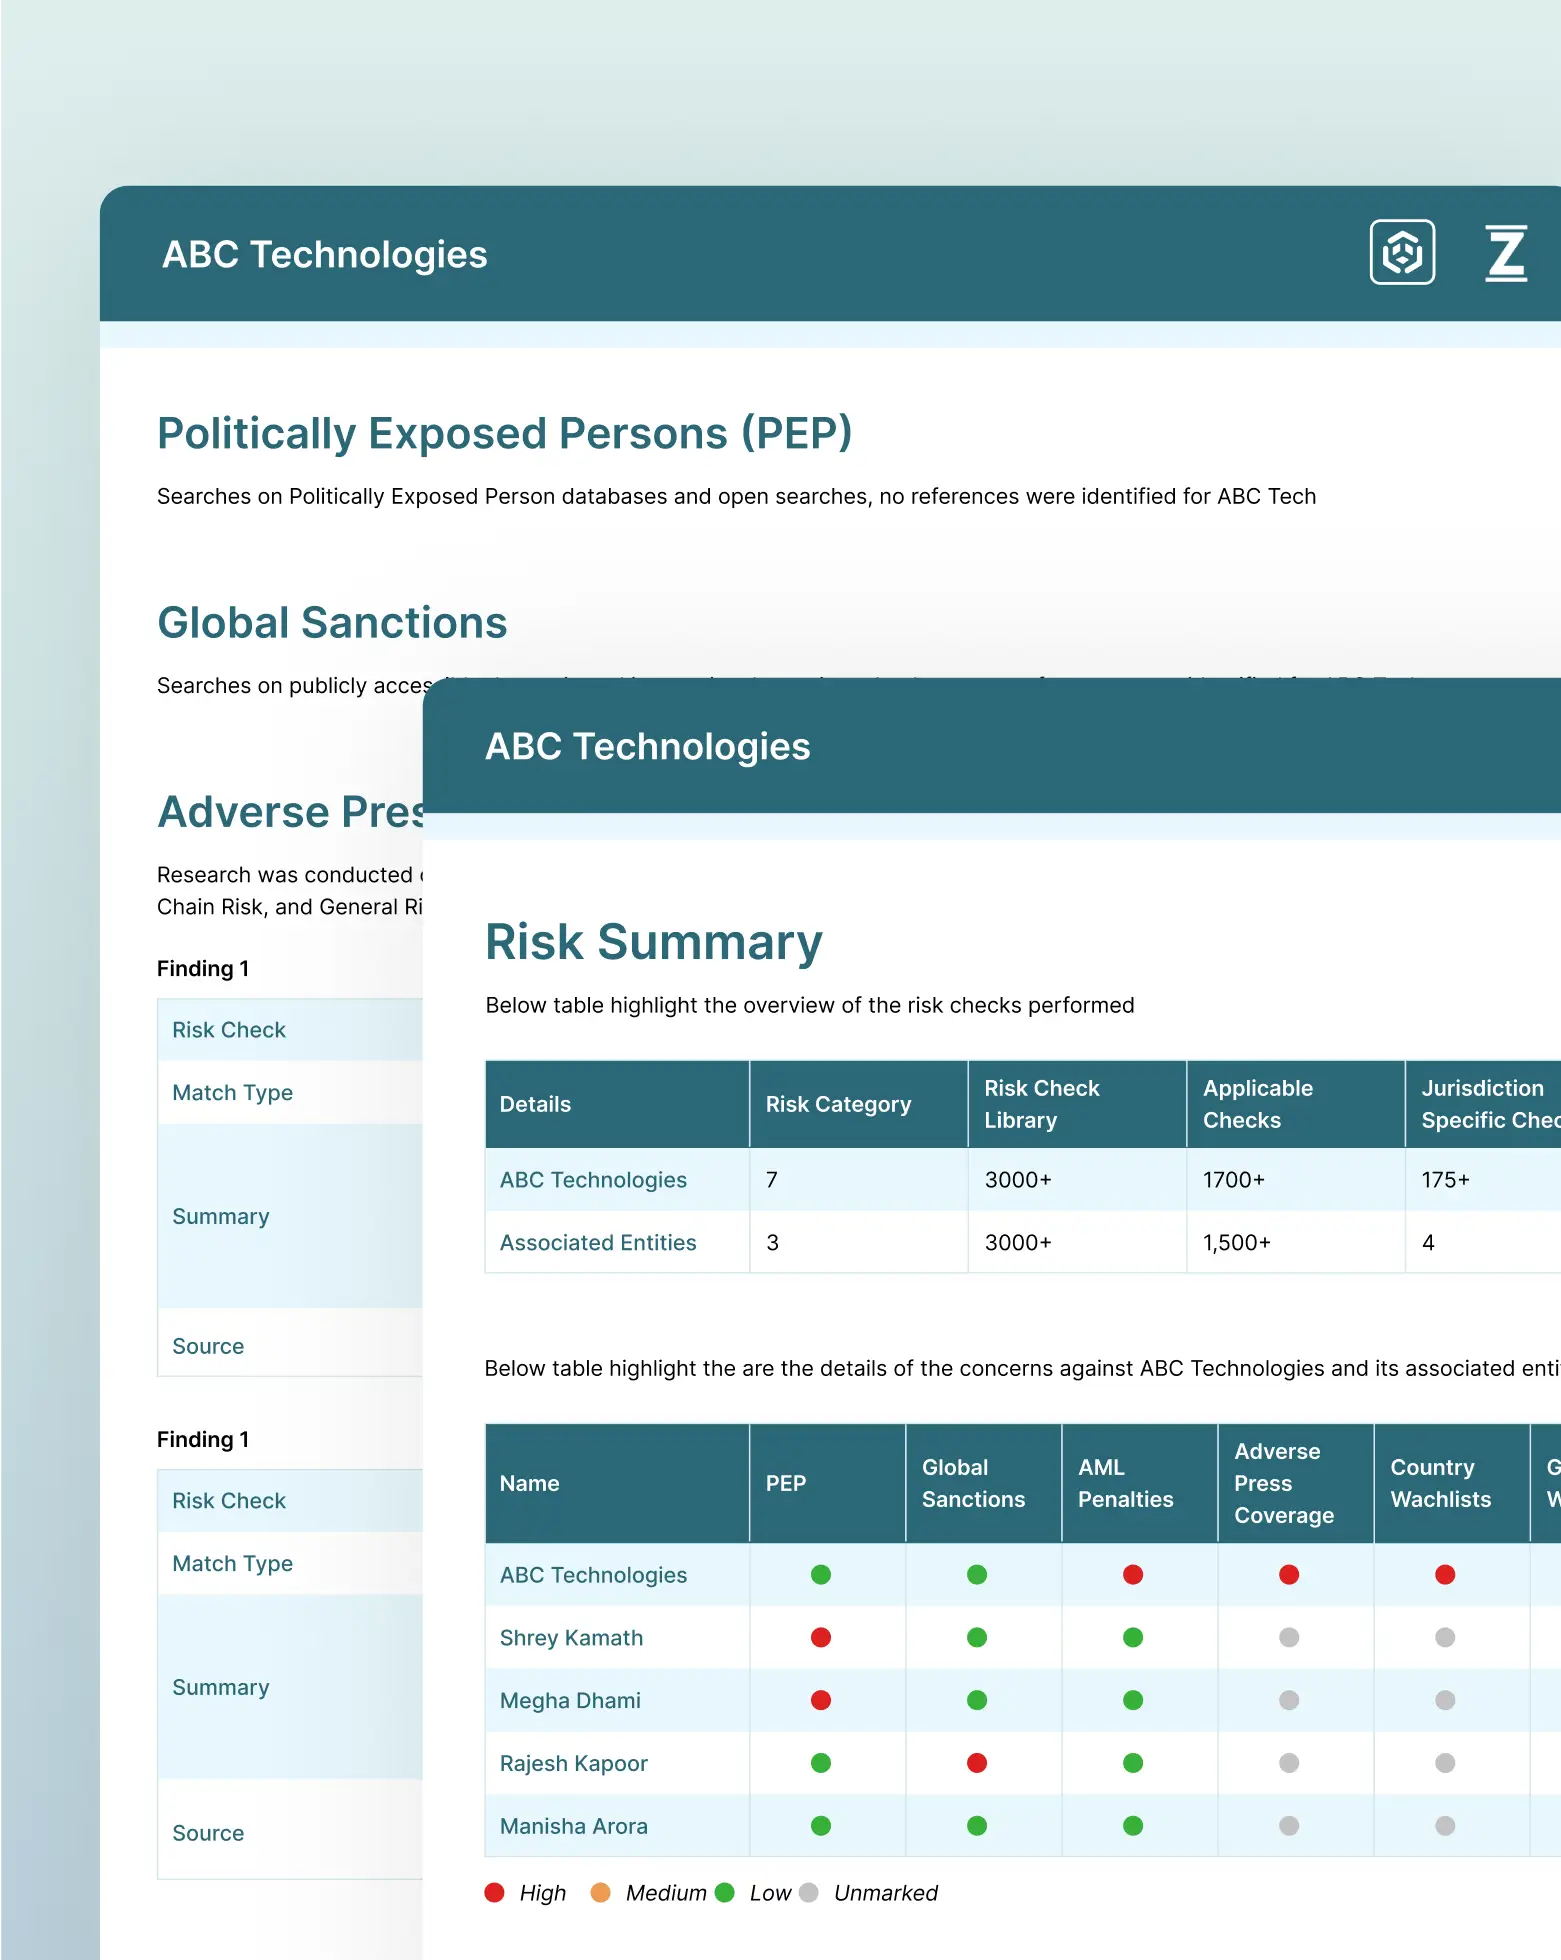Click Rajesh Kapoor red Global Sanctions dot

point(977,1763)
